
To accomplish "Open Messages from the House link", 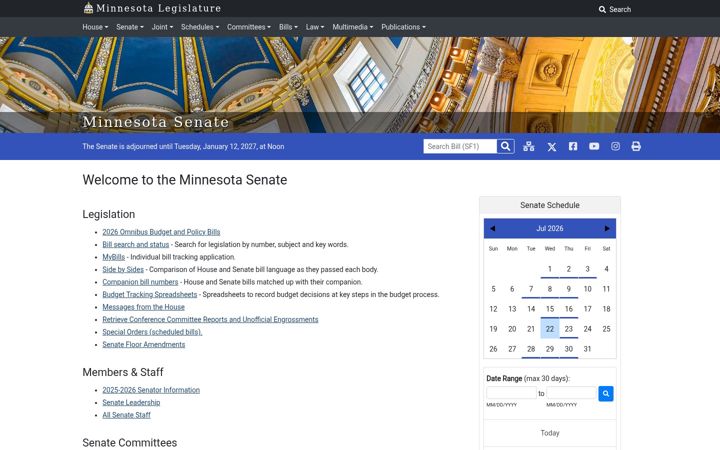I will coord(143,307).
